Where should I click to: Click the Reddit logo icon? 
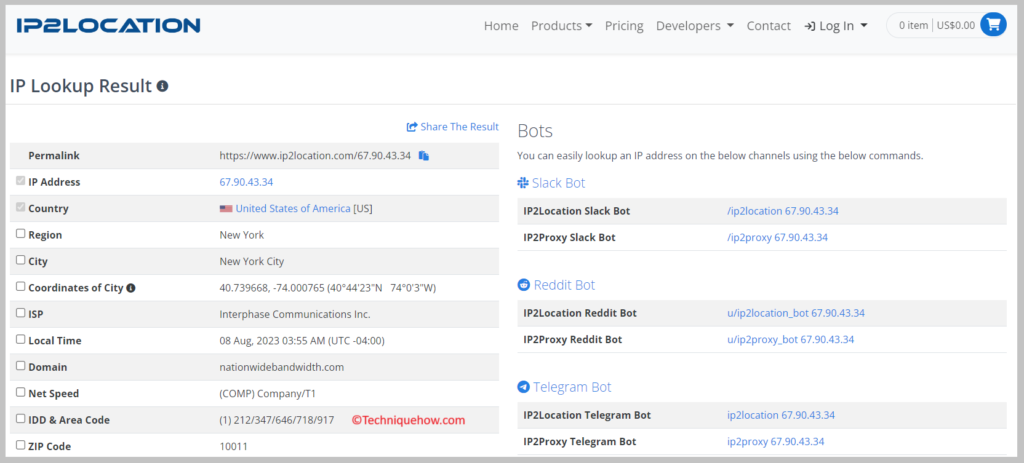pyautogui.click(x=523, y=285)
